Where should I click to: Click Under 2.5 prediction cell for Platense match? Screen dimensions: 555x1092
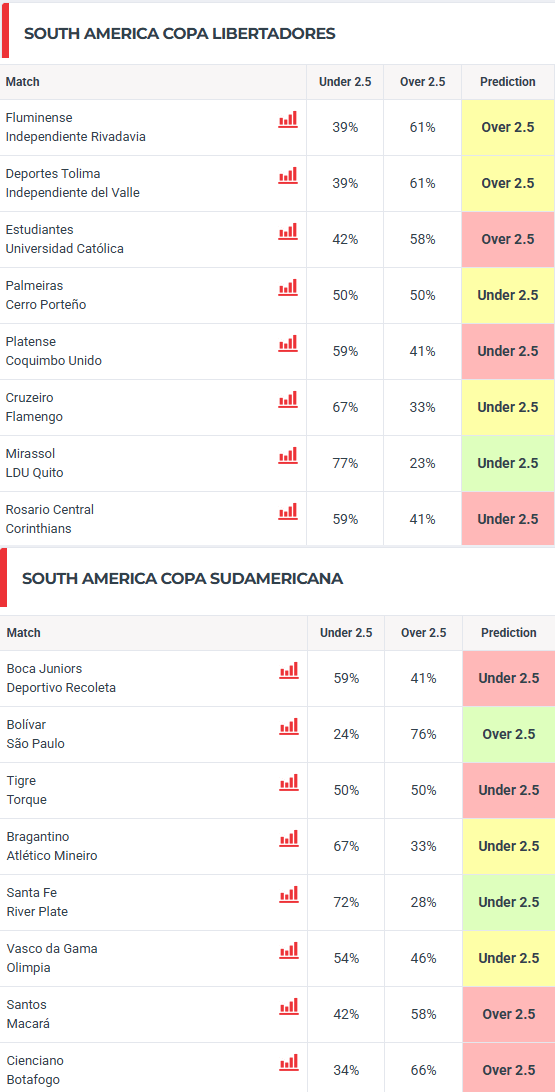tap(508, 351)
